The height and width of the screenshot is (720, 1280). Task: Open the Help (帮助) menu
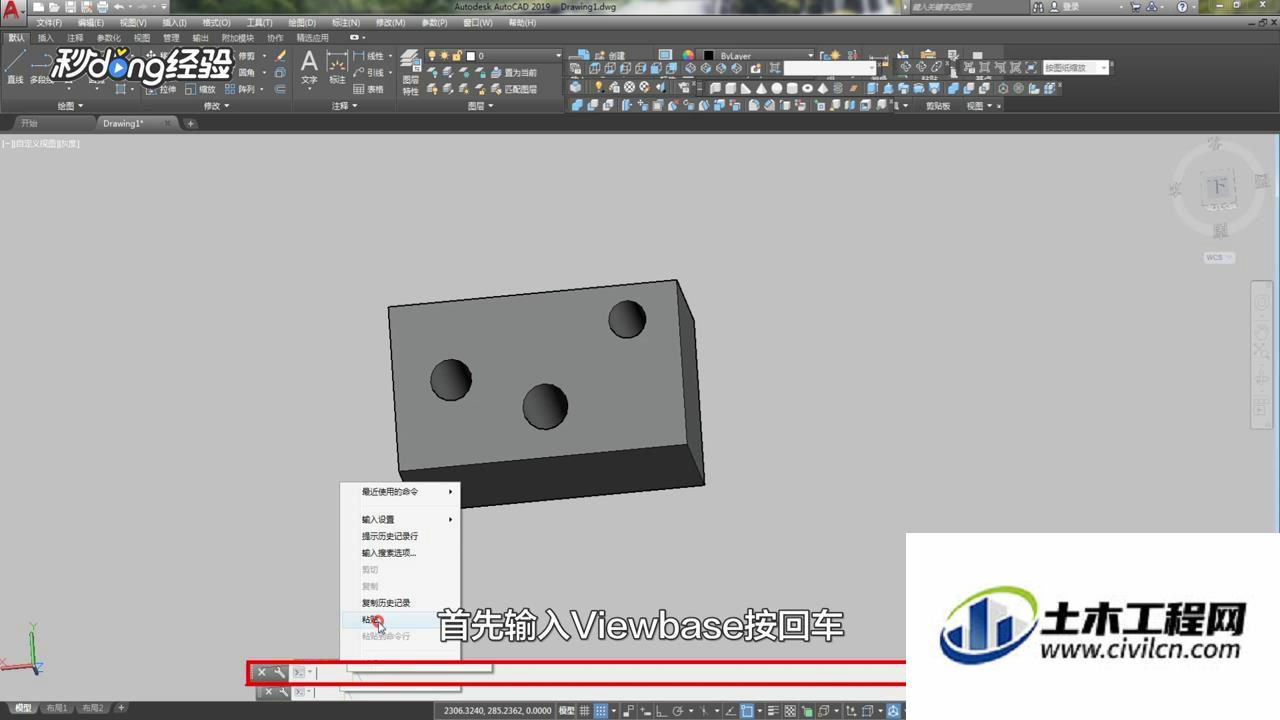[x=522, y=22]
